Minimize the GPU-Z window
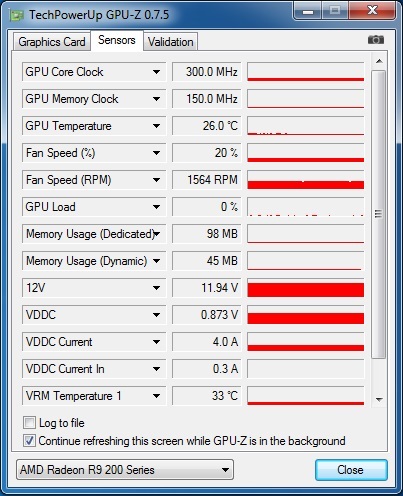403x496 pixels. point(308,11)
